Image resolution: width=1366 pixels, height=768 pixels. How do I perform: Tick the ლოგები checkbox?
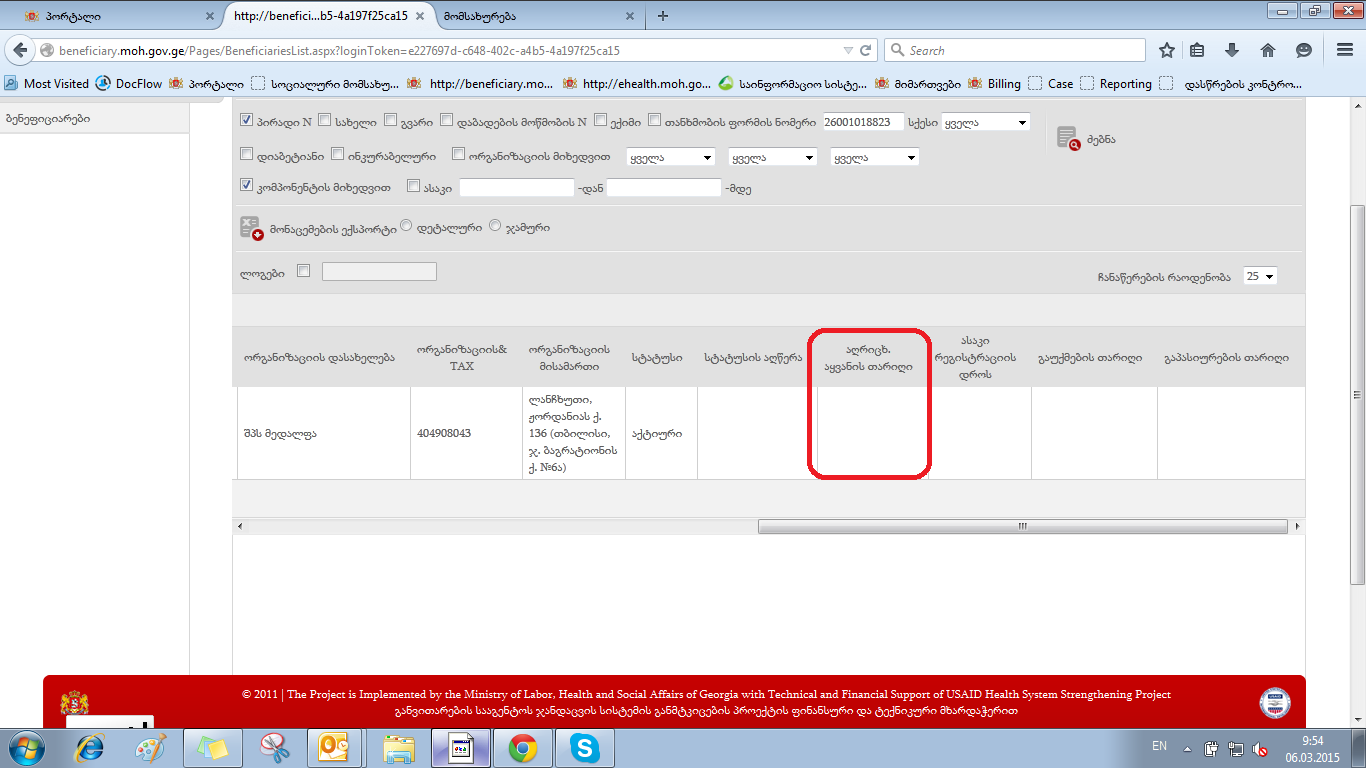pos(304,271)
